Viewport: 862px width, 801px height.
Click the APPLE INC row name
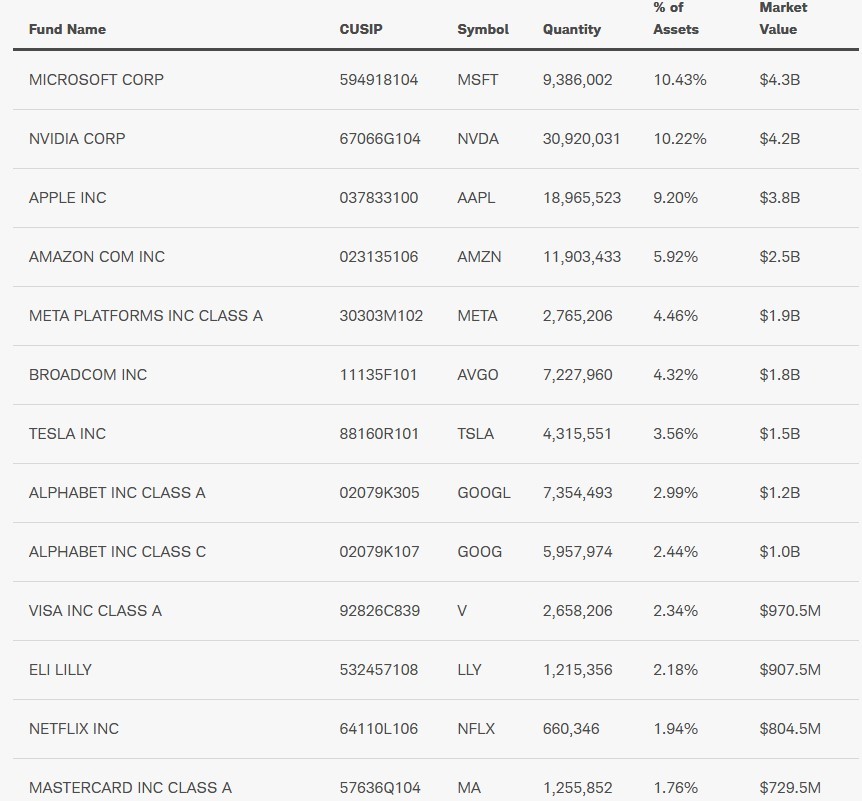point(67,197)
